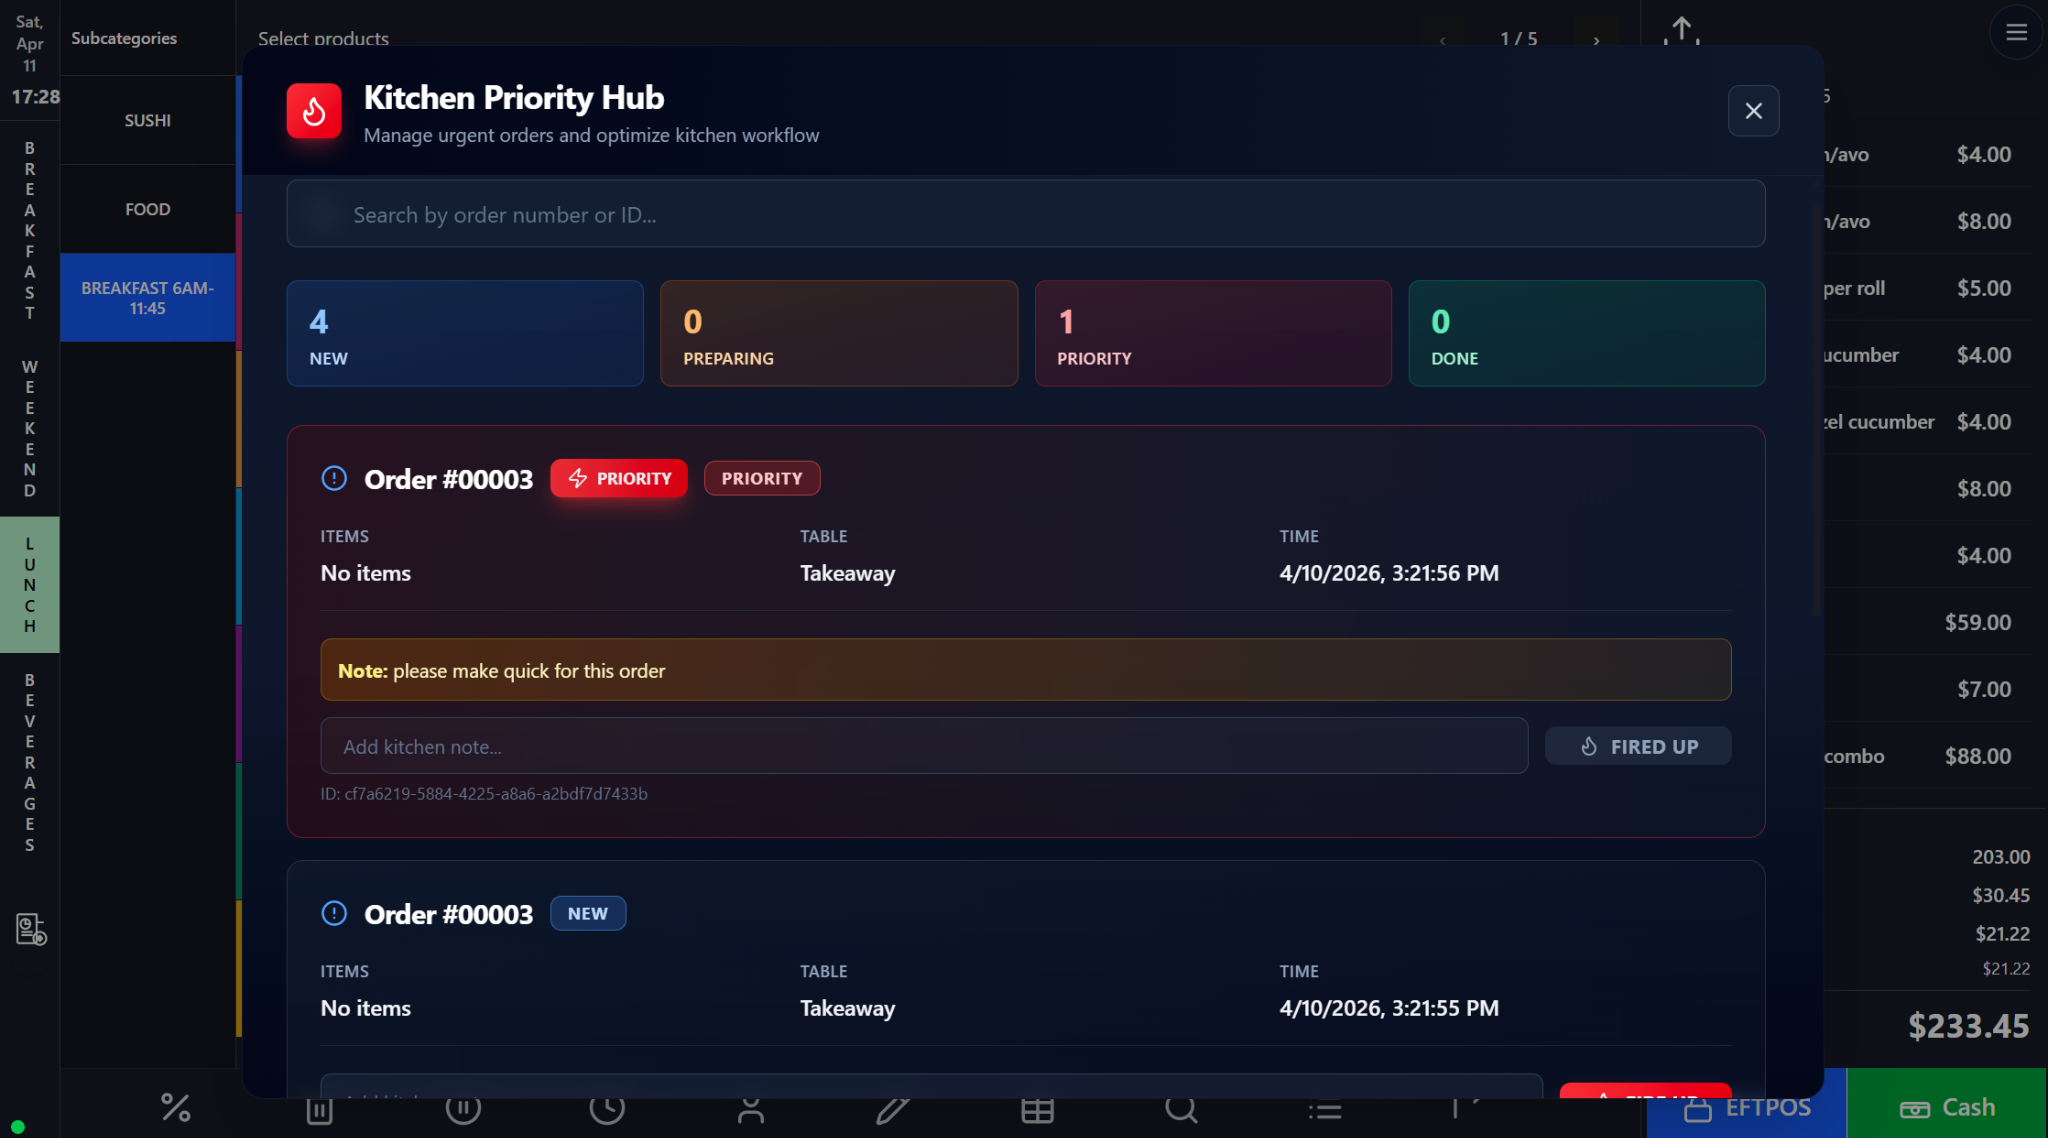Click the $59.00 cart line price

coord(1977,622)
